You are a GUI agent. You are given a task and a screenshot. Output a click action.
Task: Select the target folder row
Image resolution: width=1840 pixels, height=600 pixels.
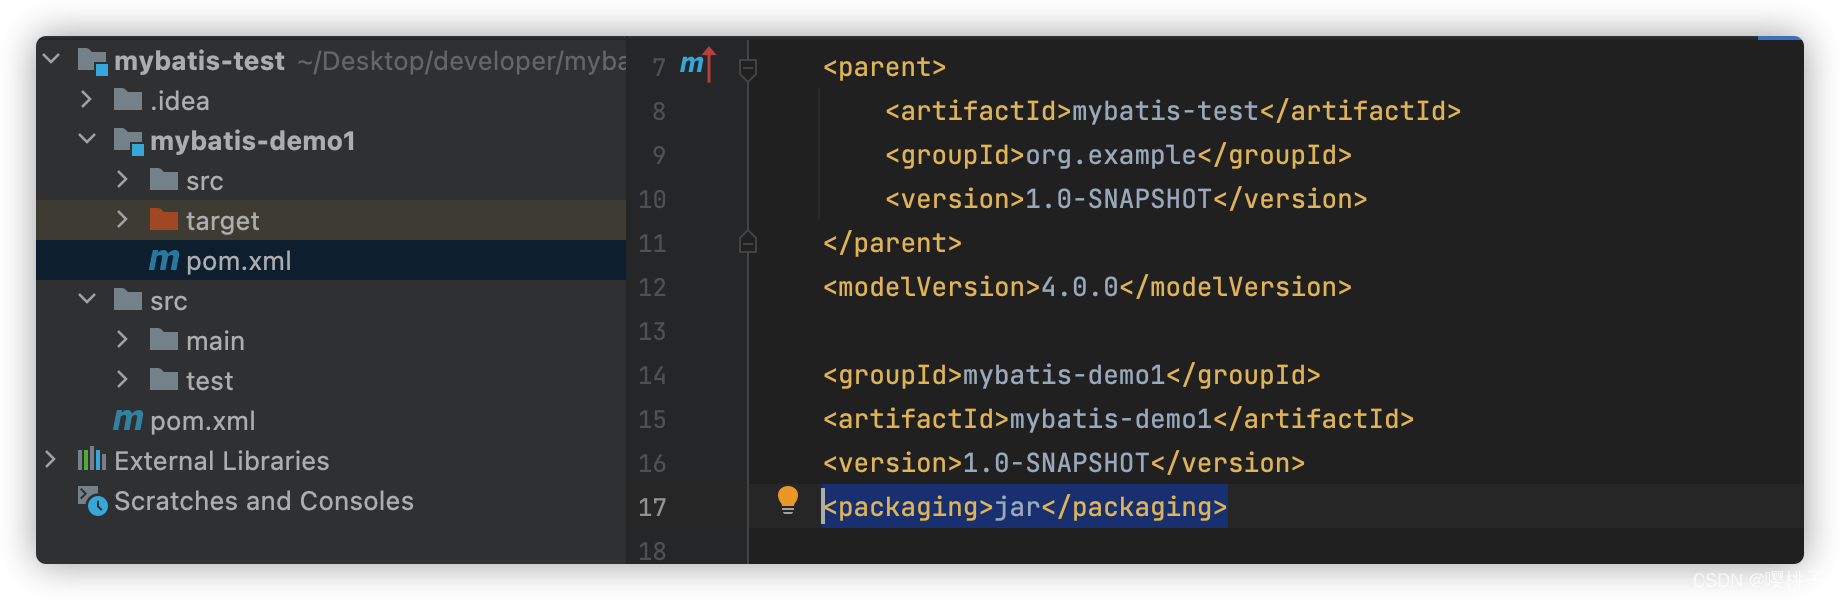[x=331, y=220]
